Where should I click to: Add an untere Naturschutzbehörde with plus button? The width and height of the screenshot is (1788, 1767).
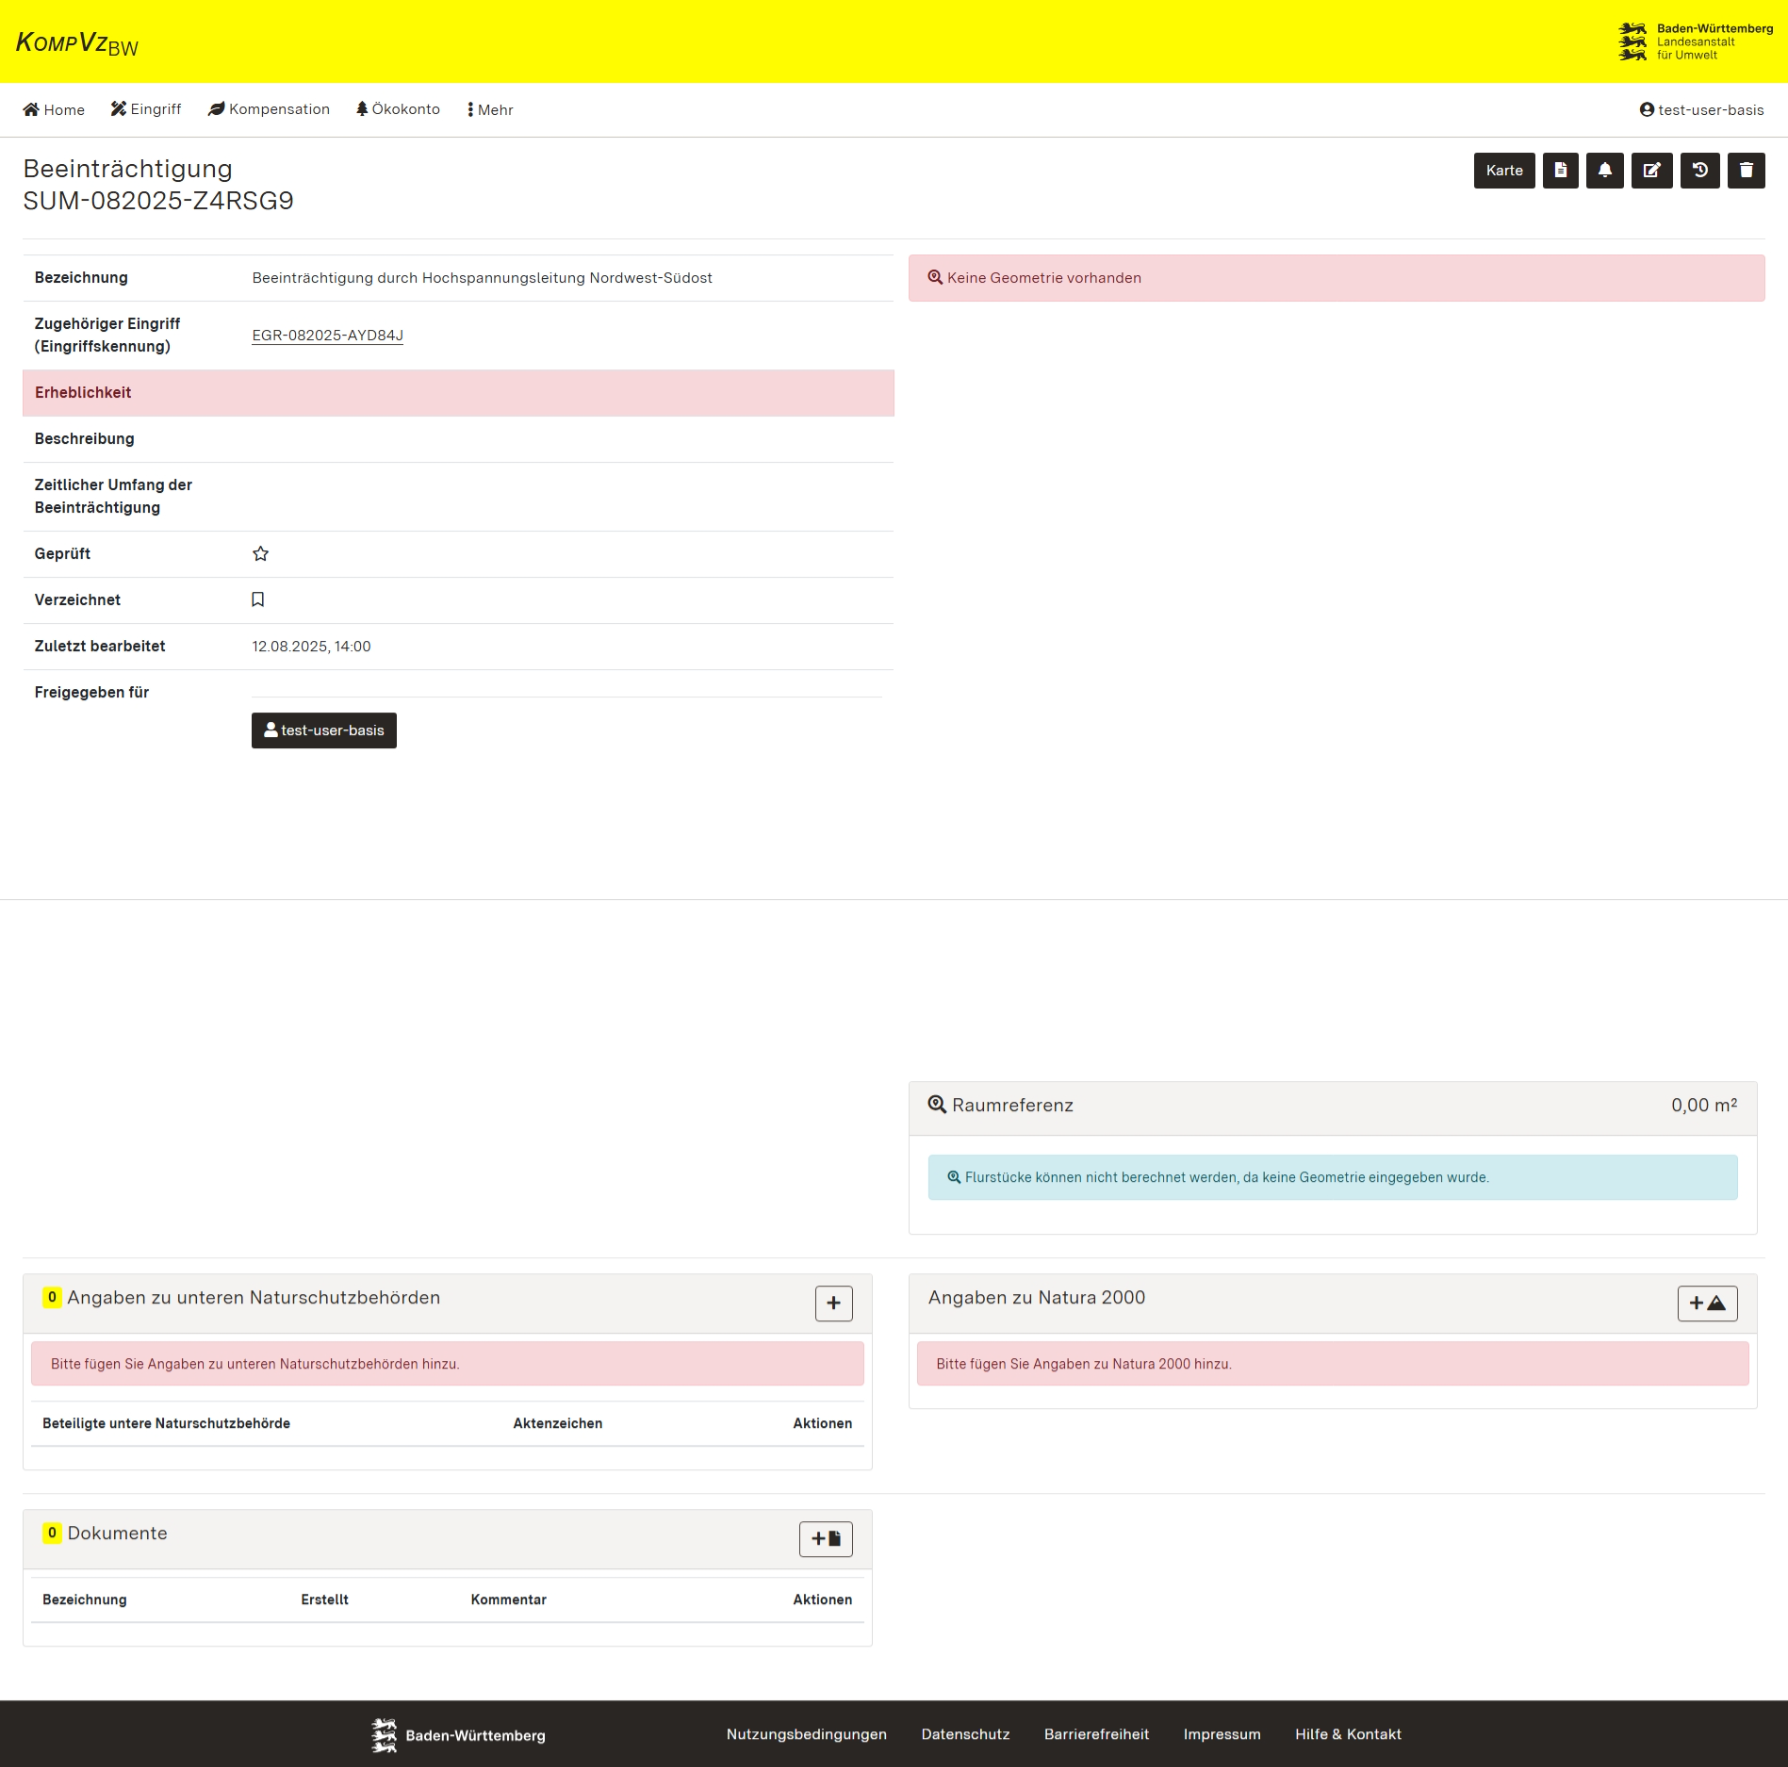coord(833,1303)
